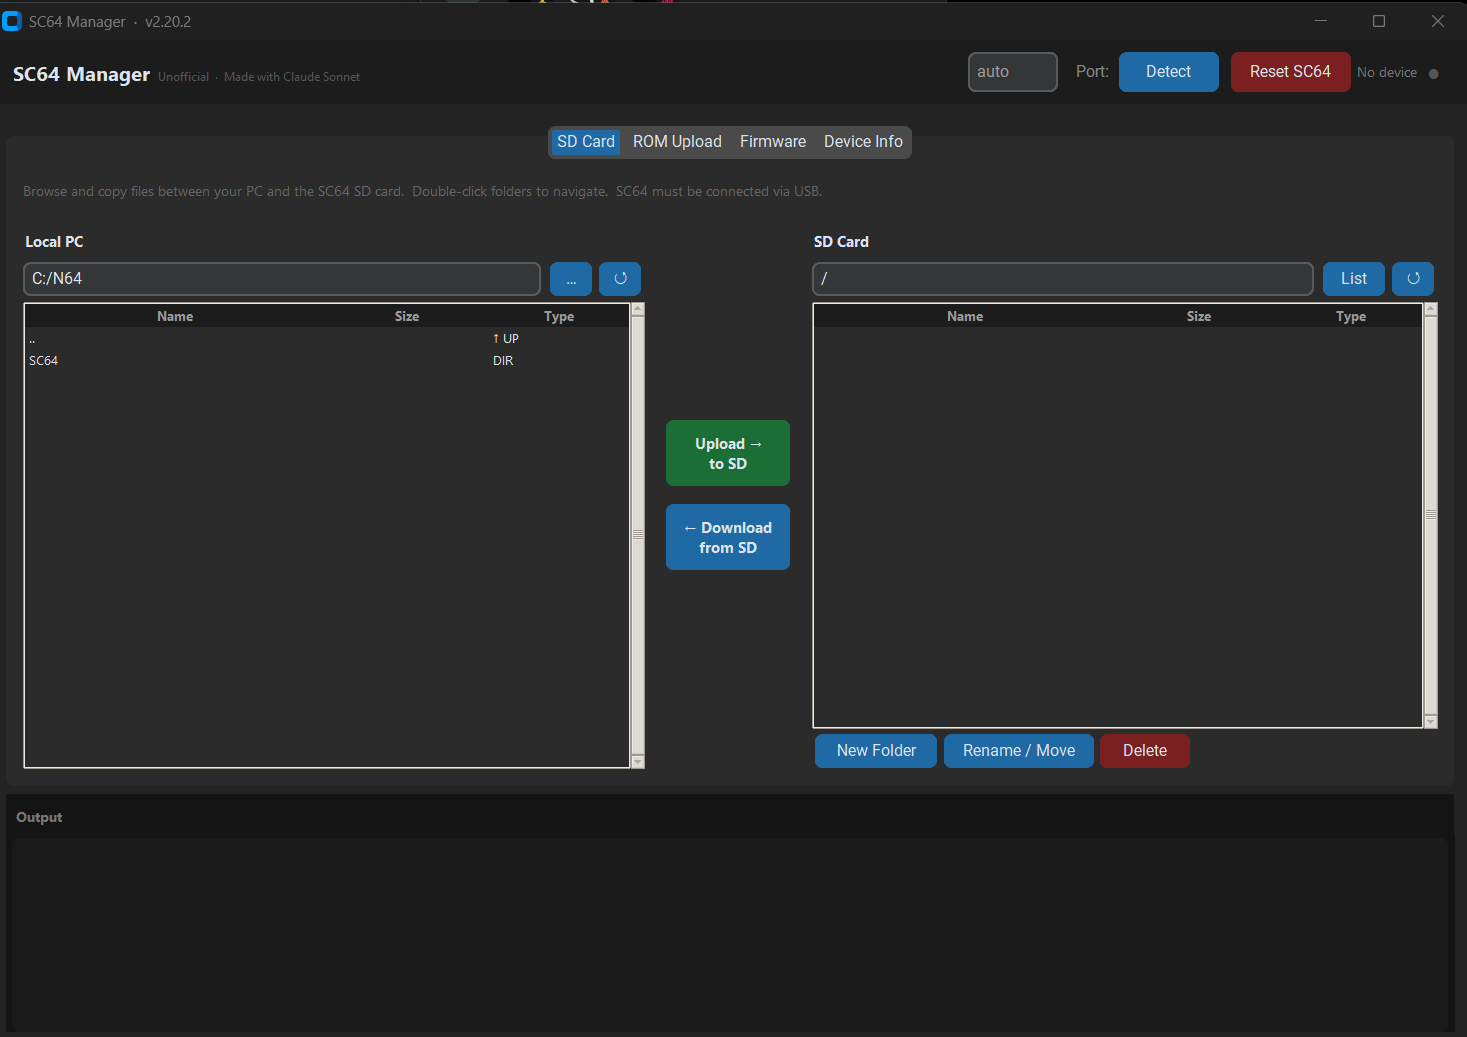1467x1037 pixels.
Task: Click the SD Card list scrollbar down arrow
Action: pyautogui.click(x=1431, y=722)
